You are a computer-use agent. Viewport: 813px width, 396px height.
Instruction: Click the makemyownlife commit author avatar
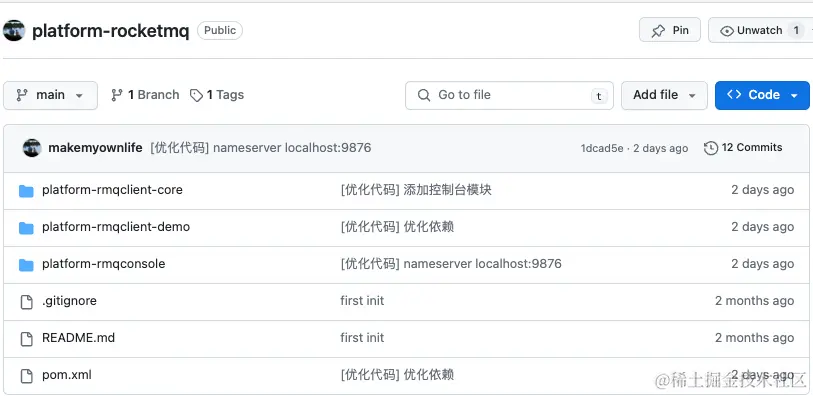32,148
